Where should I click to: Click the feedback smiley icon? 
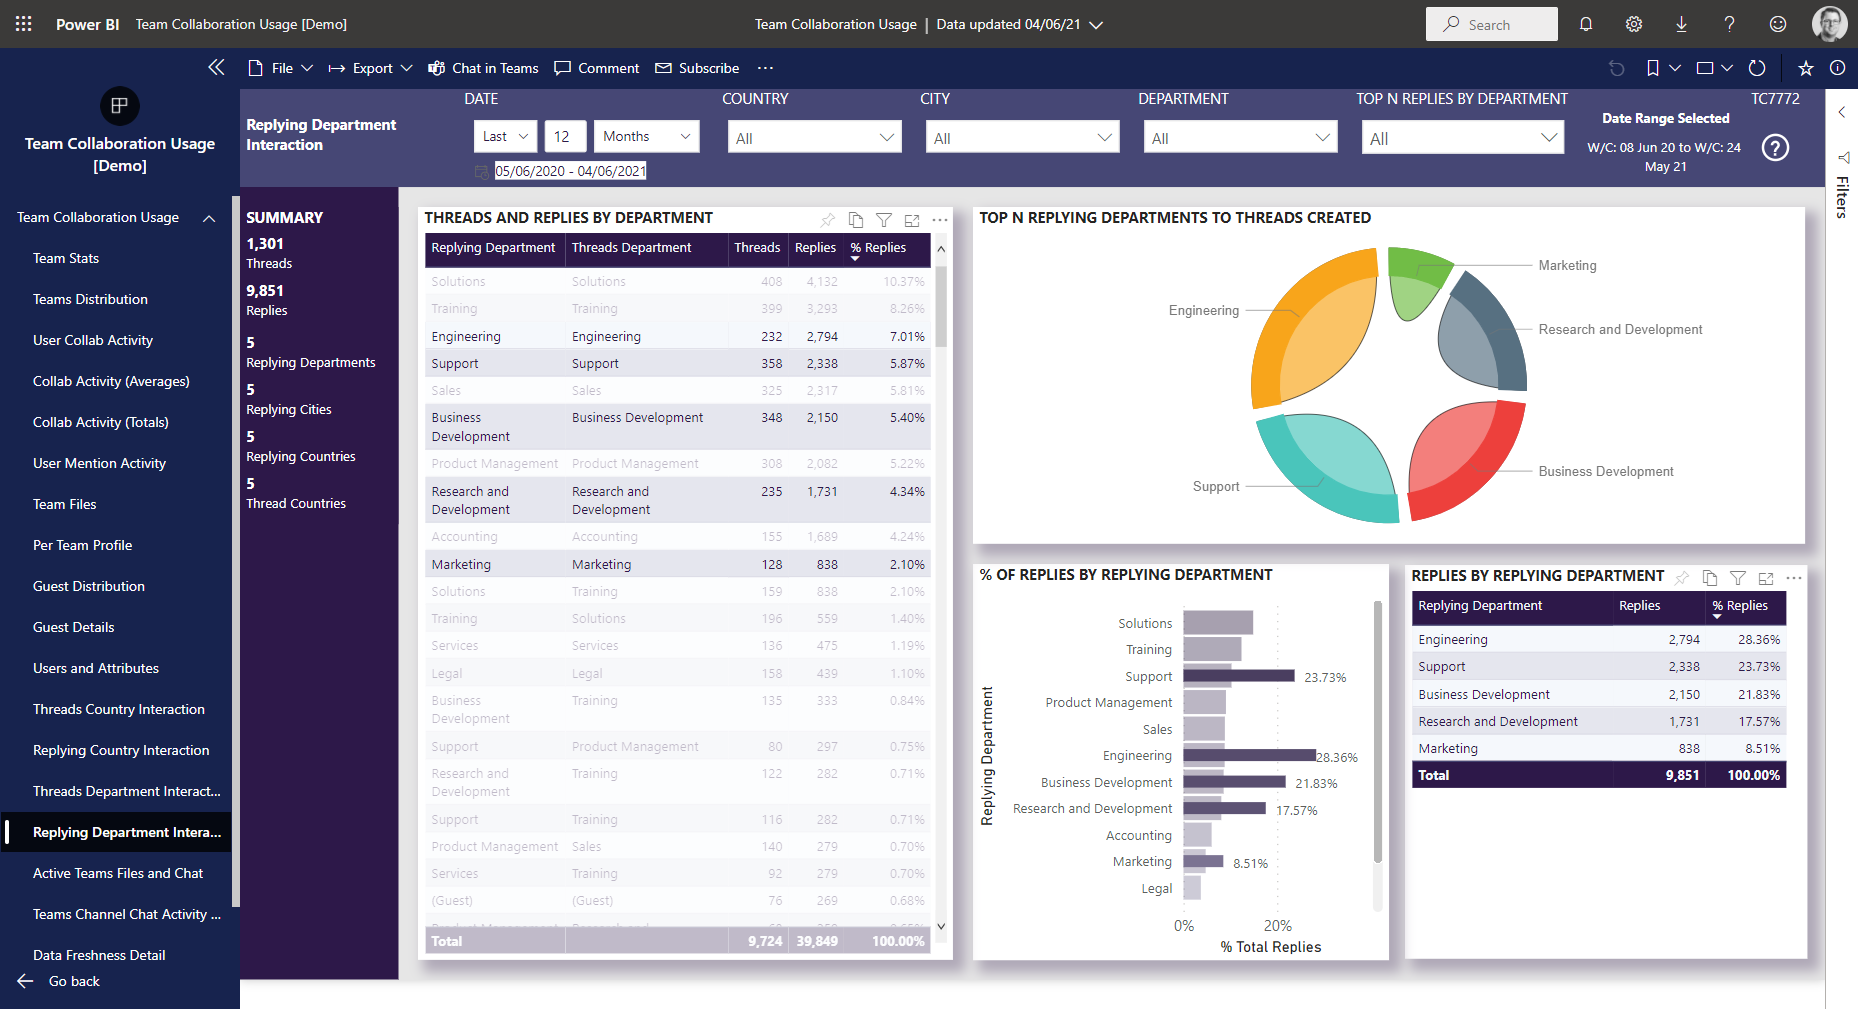(1778, 24)
